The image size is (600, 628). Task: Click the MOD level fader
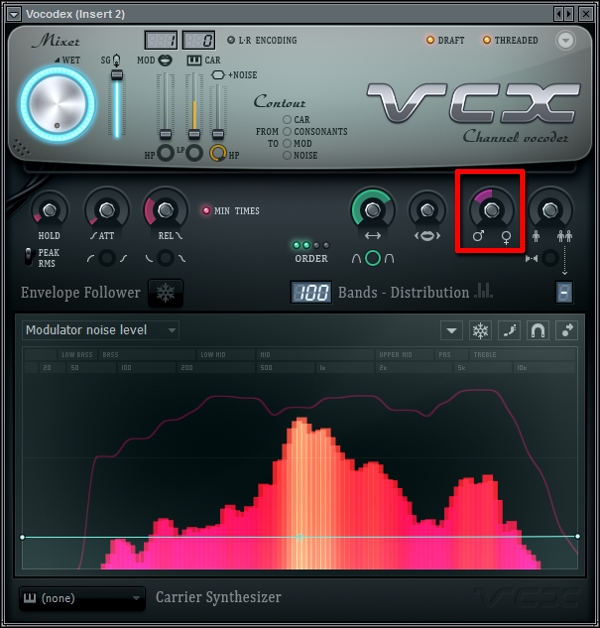tap(165, 134)
